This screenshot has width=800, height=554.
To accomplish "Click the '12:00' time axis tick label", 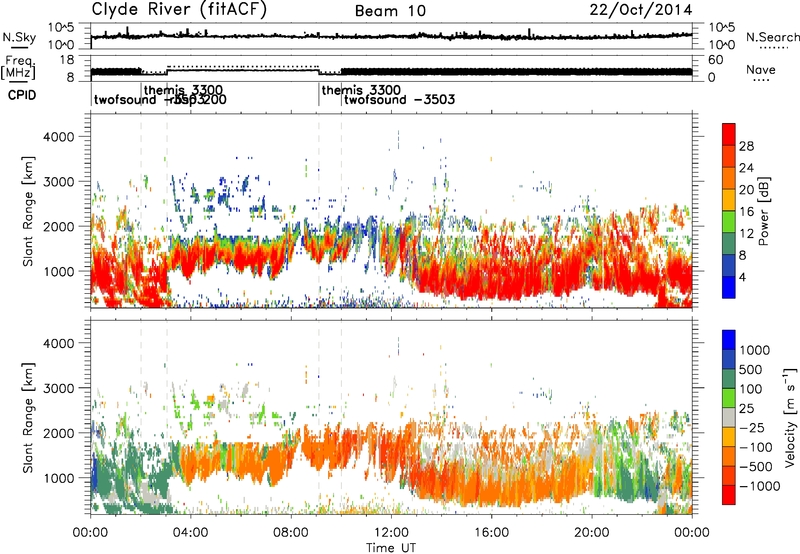I will (x=391, y=532).
